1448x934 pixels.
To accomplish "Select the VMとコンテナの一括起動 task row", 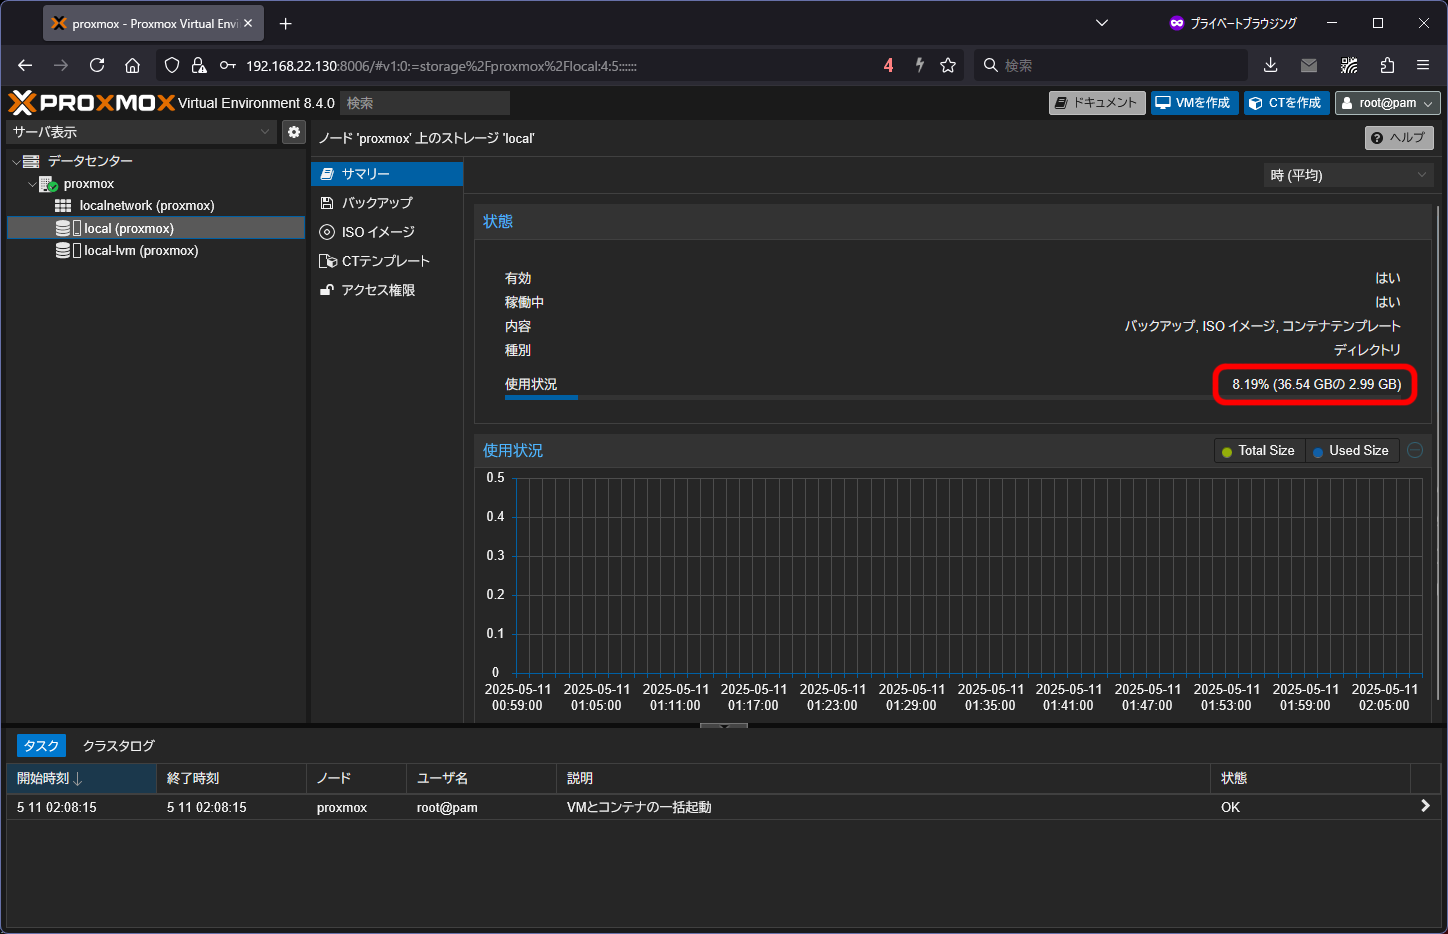I will (724, 807).
